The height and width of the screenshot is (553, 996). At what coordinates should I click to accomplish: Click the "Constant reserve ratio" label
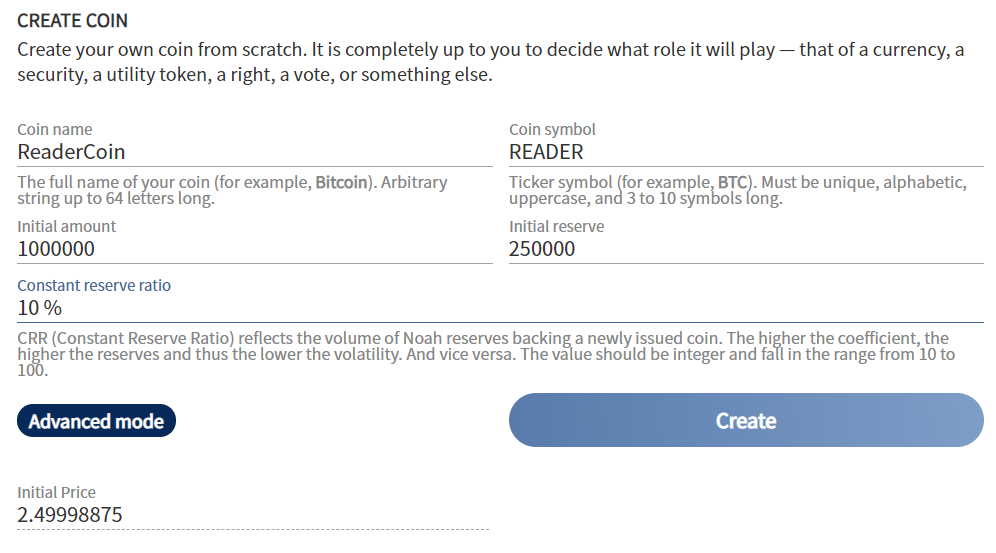point(94,286)
